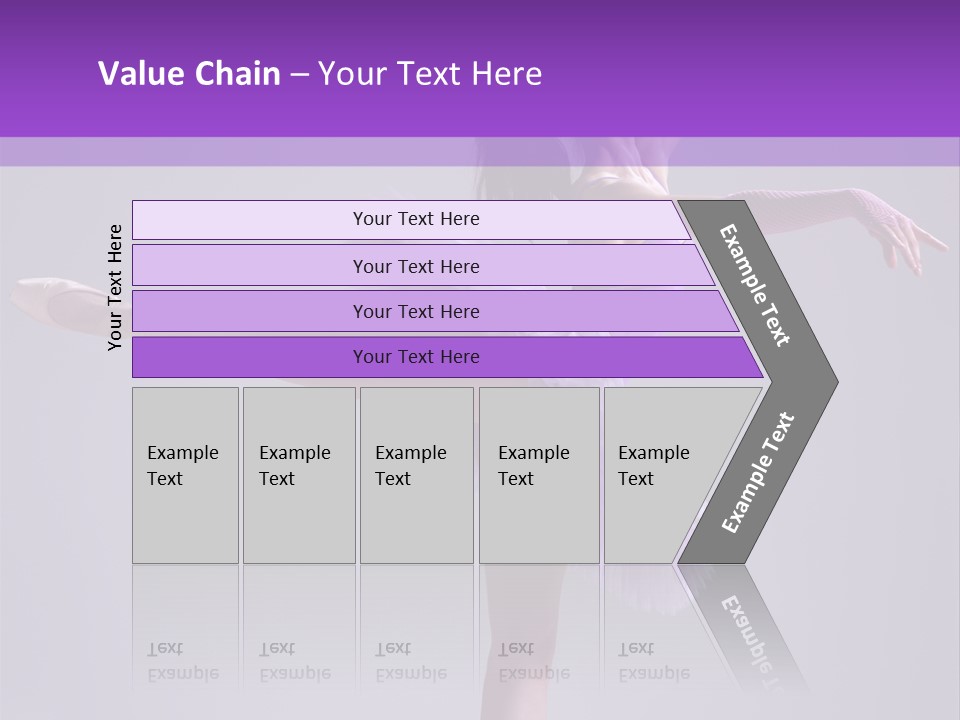960x720 pixels.
Task: Click the second bar from the top
Action: 423,266
